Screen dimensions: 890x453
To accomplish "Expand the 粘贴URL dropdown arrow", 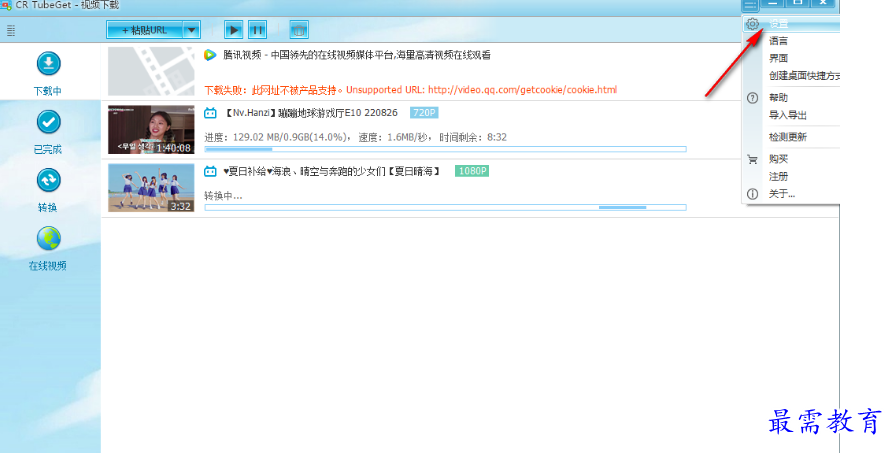I will click(x=192, y=30).
